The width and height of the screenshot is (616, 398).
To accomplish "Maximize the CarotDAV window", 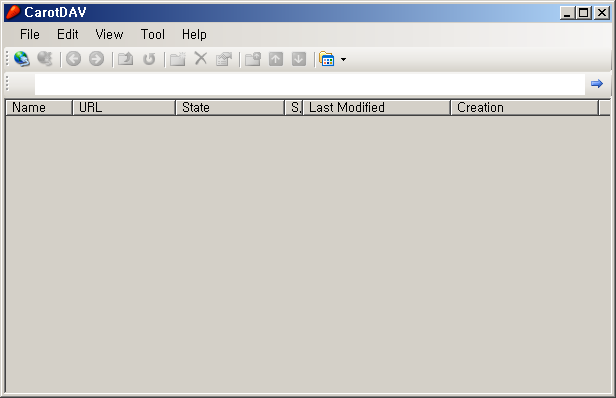I will click(584, 13).
